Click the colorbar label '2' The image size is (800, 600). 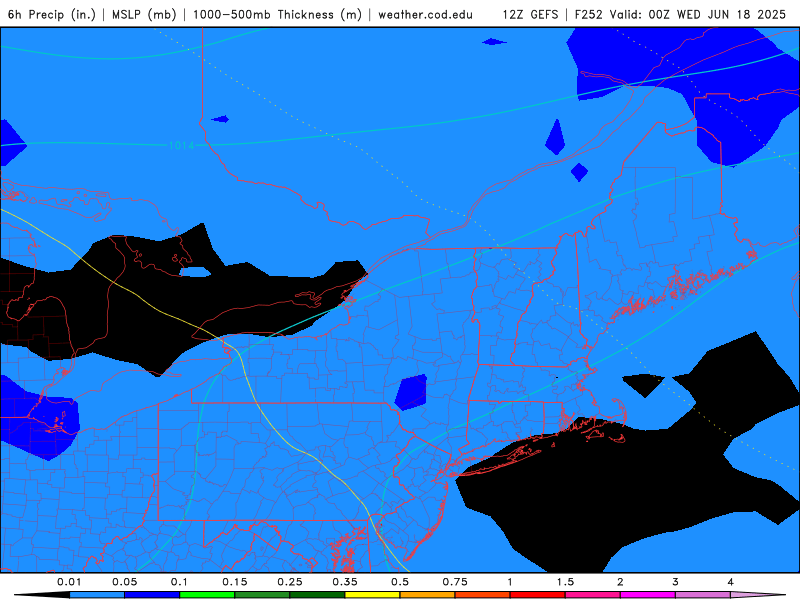(x=620, y=582)
